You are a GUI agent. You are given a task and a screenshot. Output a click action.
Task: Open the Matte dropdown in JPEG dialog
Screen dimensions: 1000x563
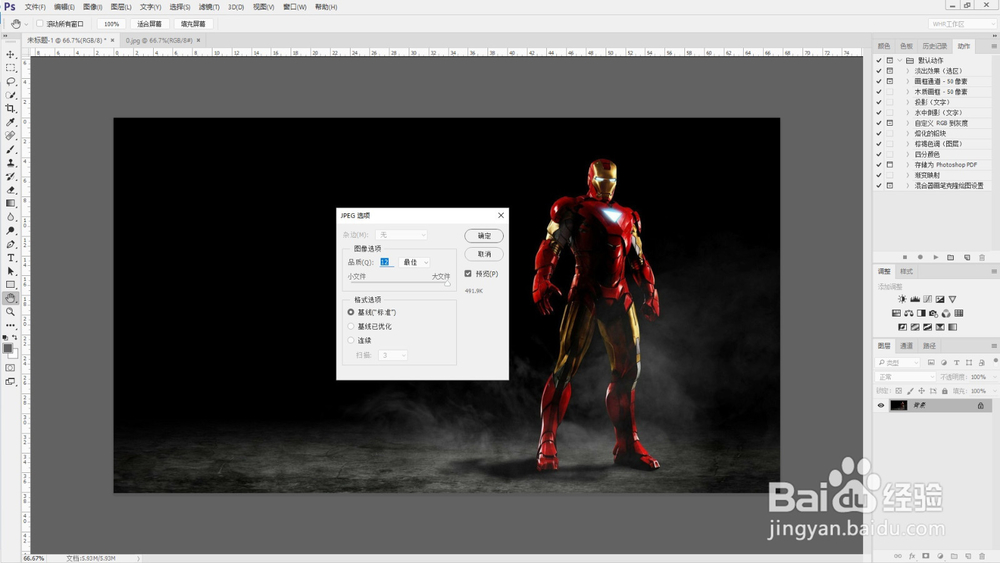pyautogui.click(x=401, y=235)
